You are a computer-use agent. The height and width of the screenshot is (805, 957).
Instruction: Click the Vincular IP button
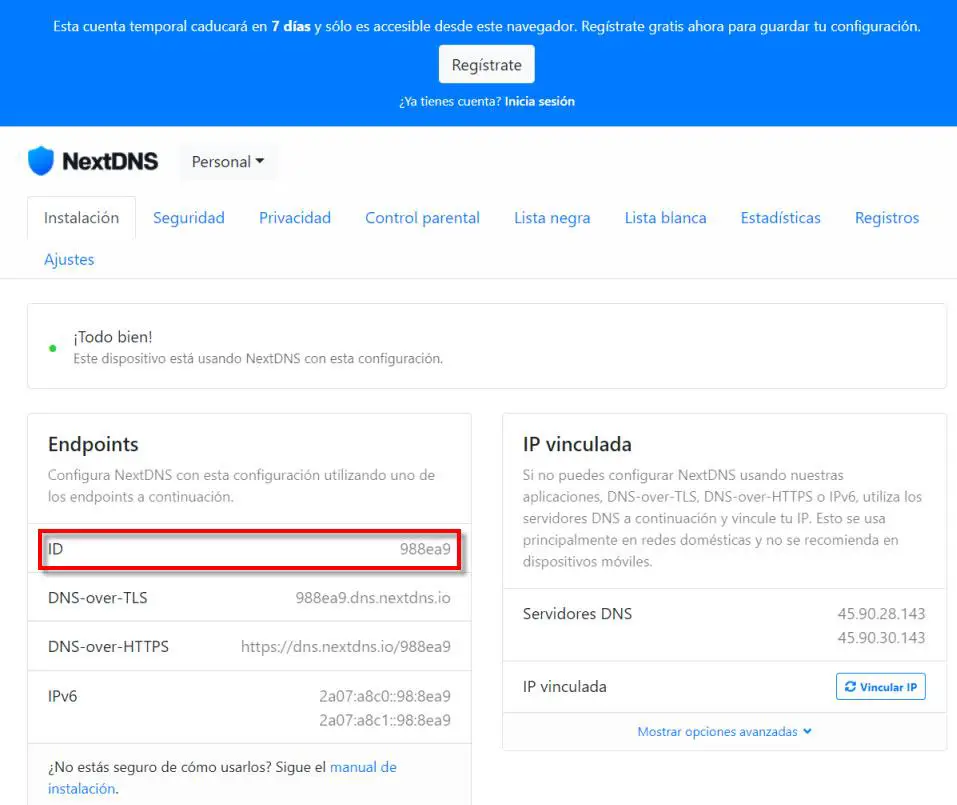(881, 687)
